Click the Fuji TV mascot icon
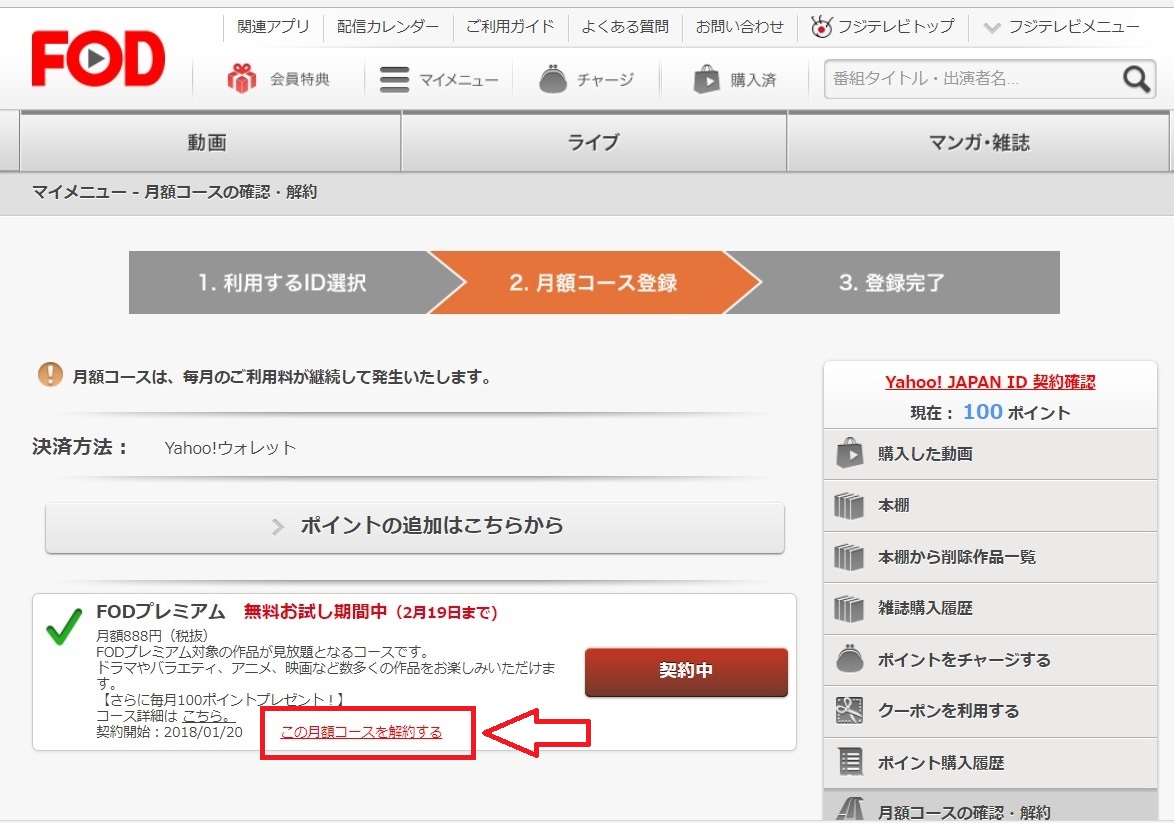 [821, 27]
